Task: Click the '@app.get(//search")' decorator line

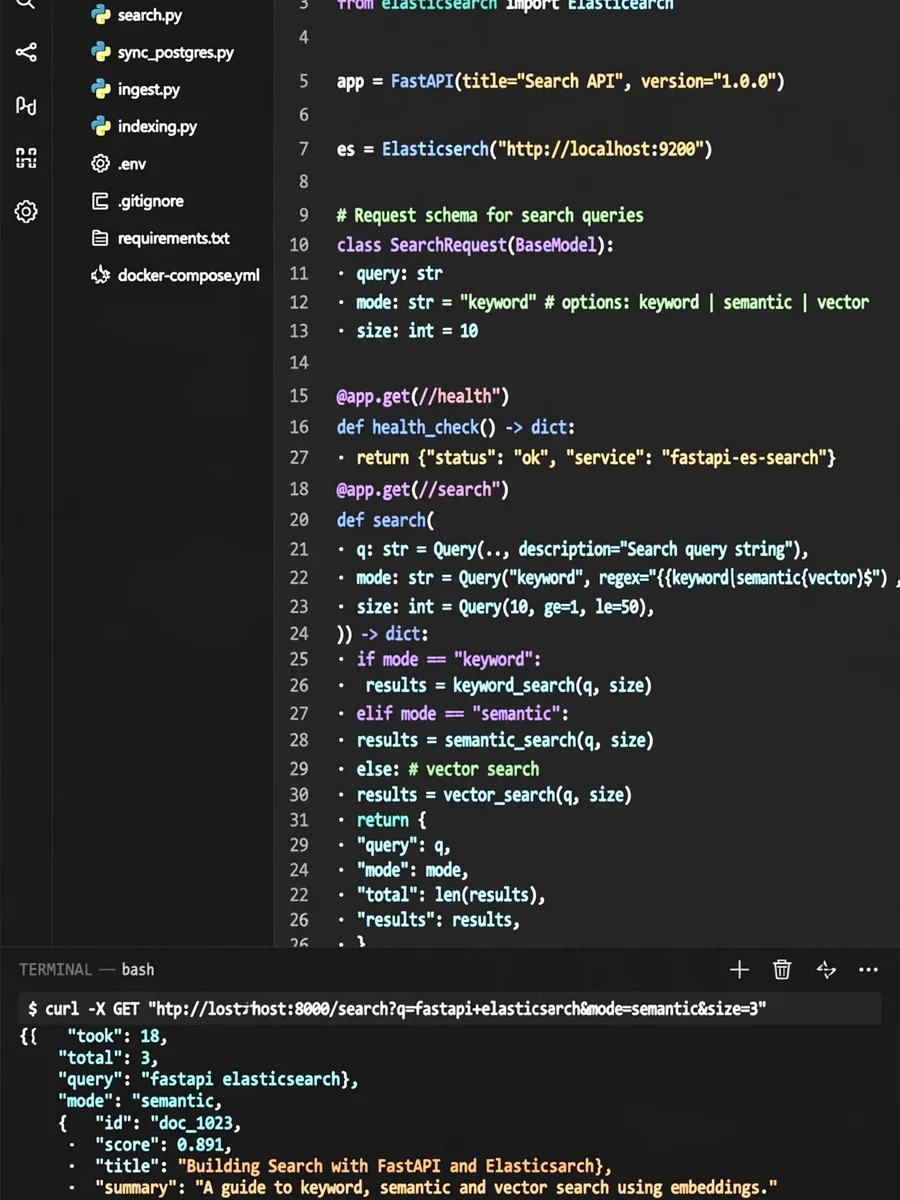Action: [423, 489]
